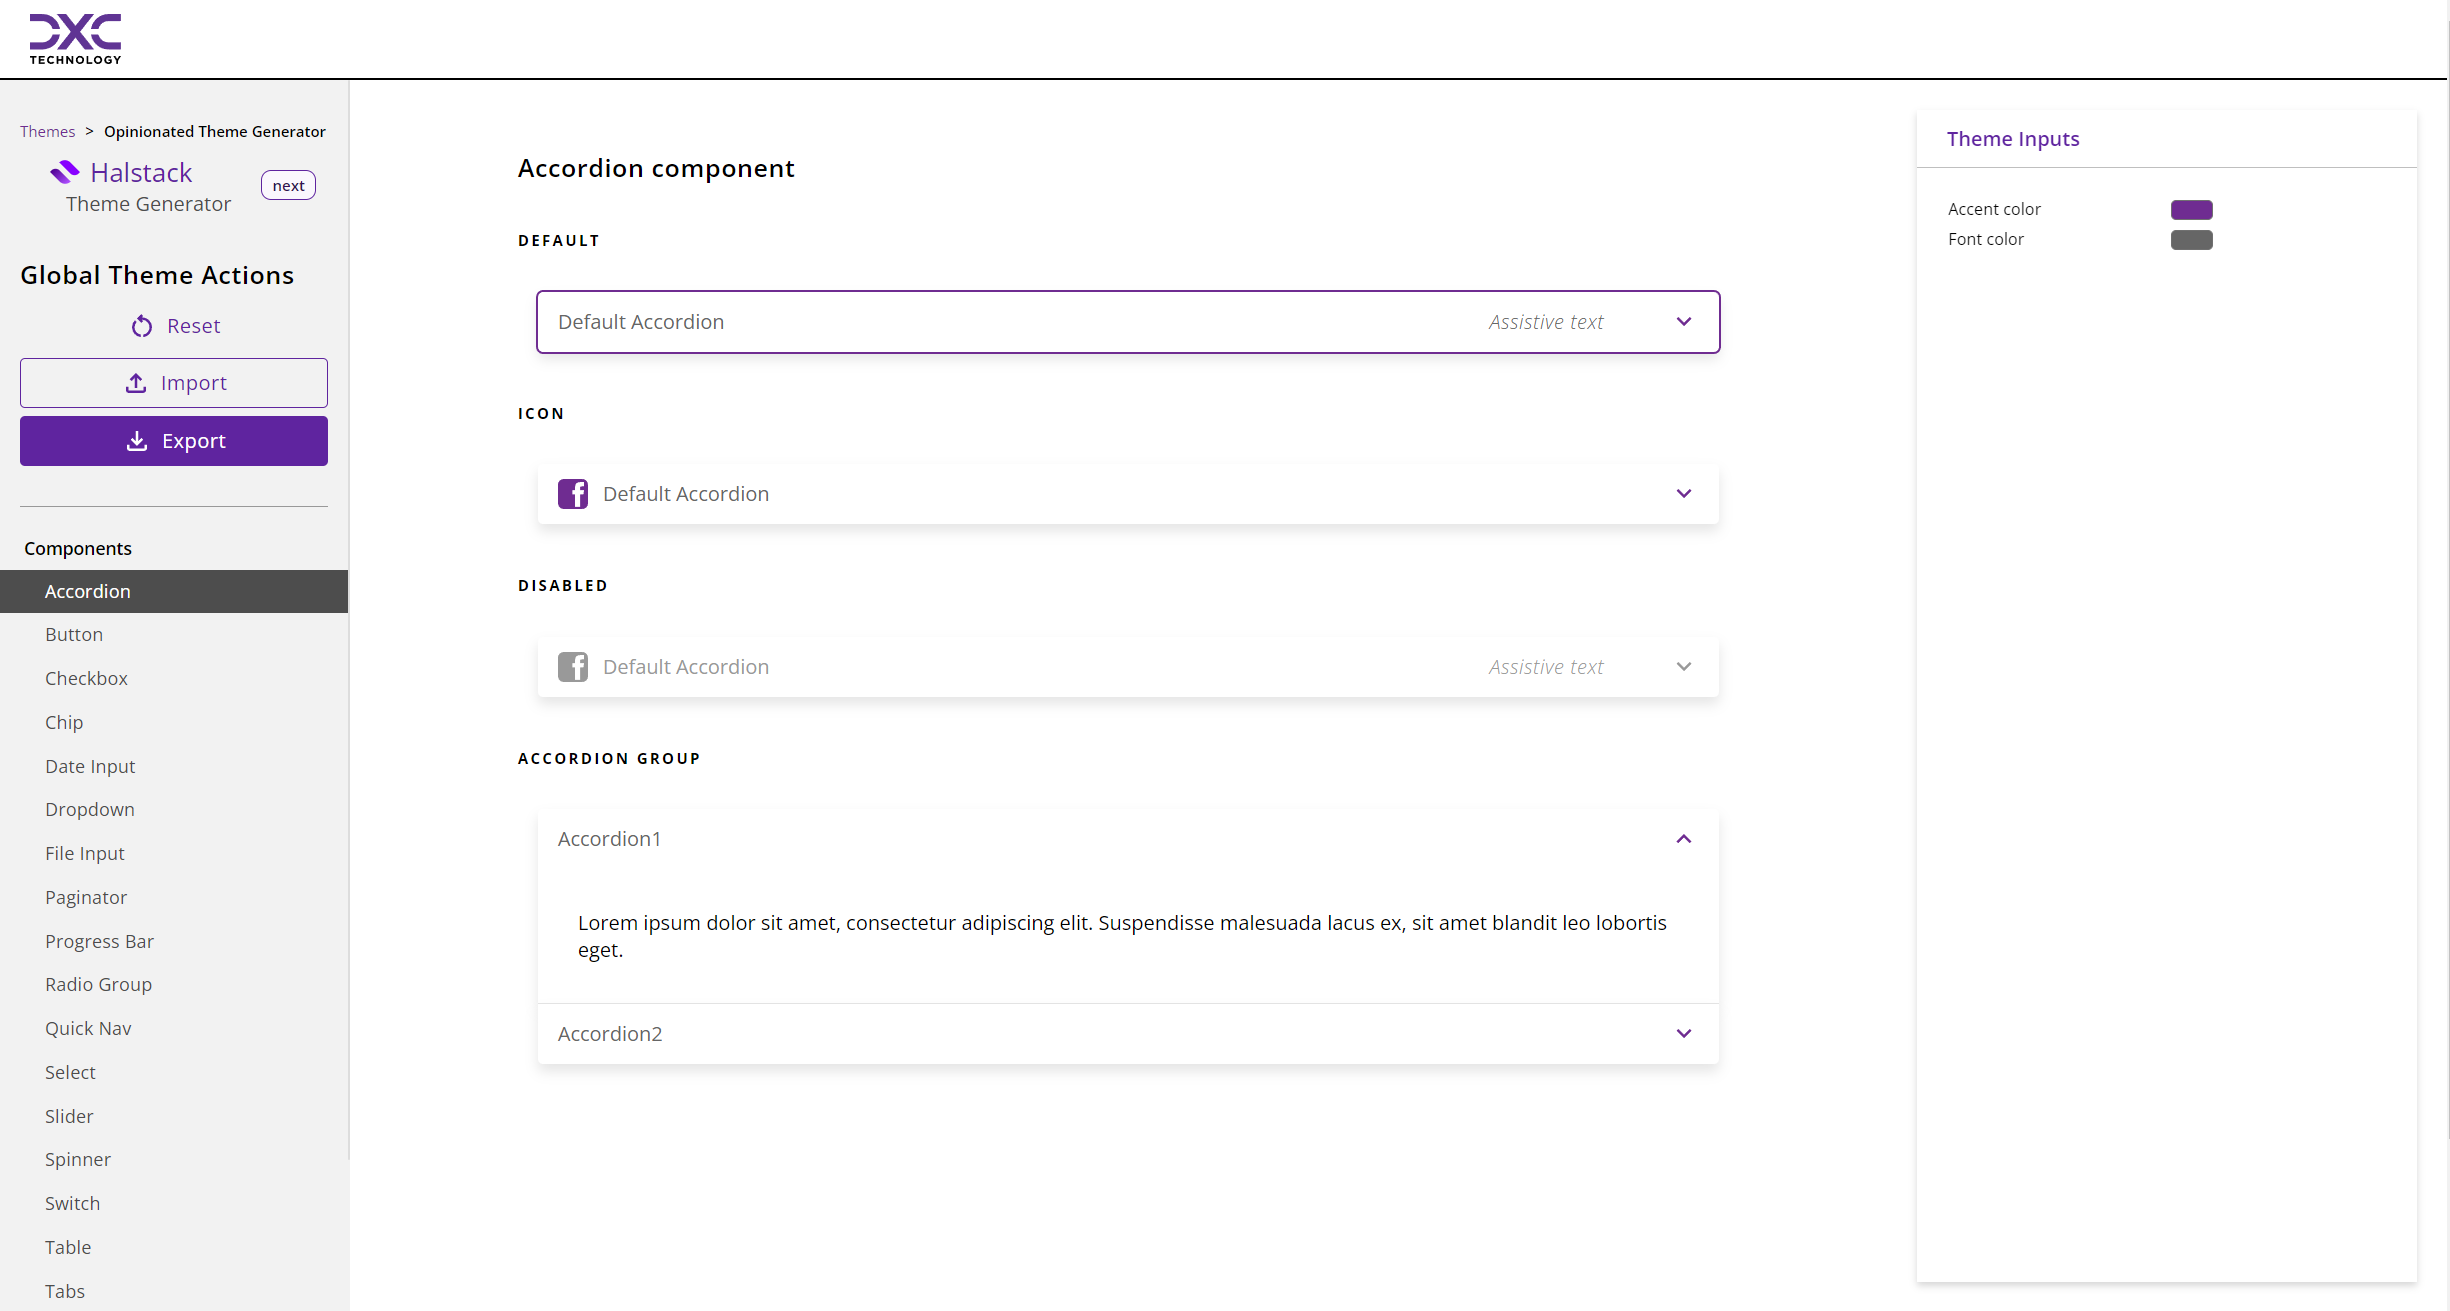Select the Switch component in the sidebar
This screenshot has width=2450, height=1311.
pyautogui.click(x=72, y=1203)
